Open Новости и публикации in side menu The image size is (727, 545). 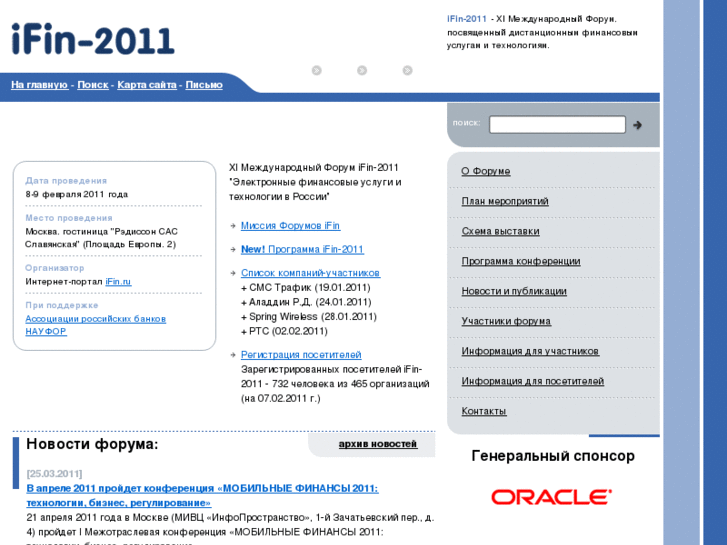point(514,291)
